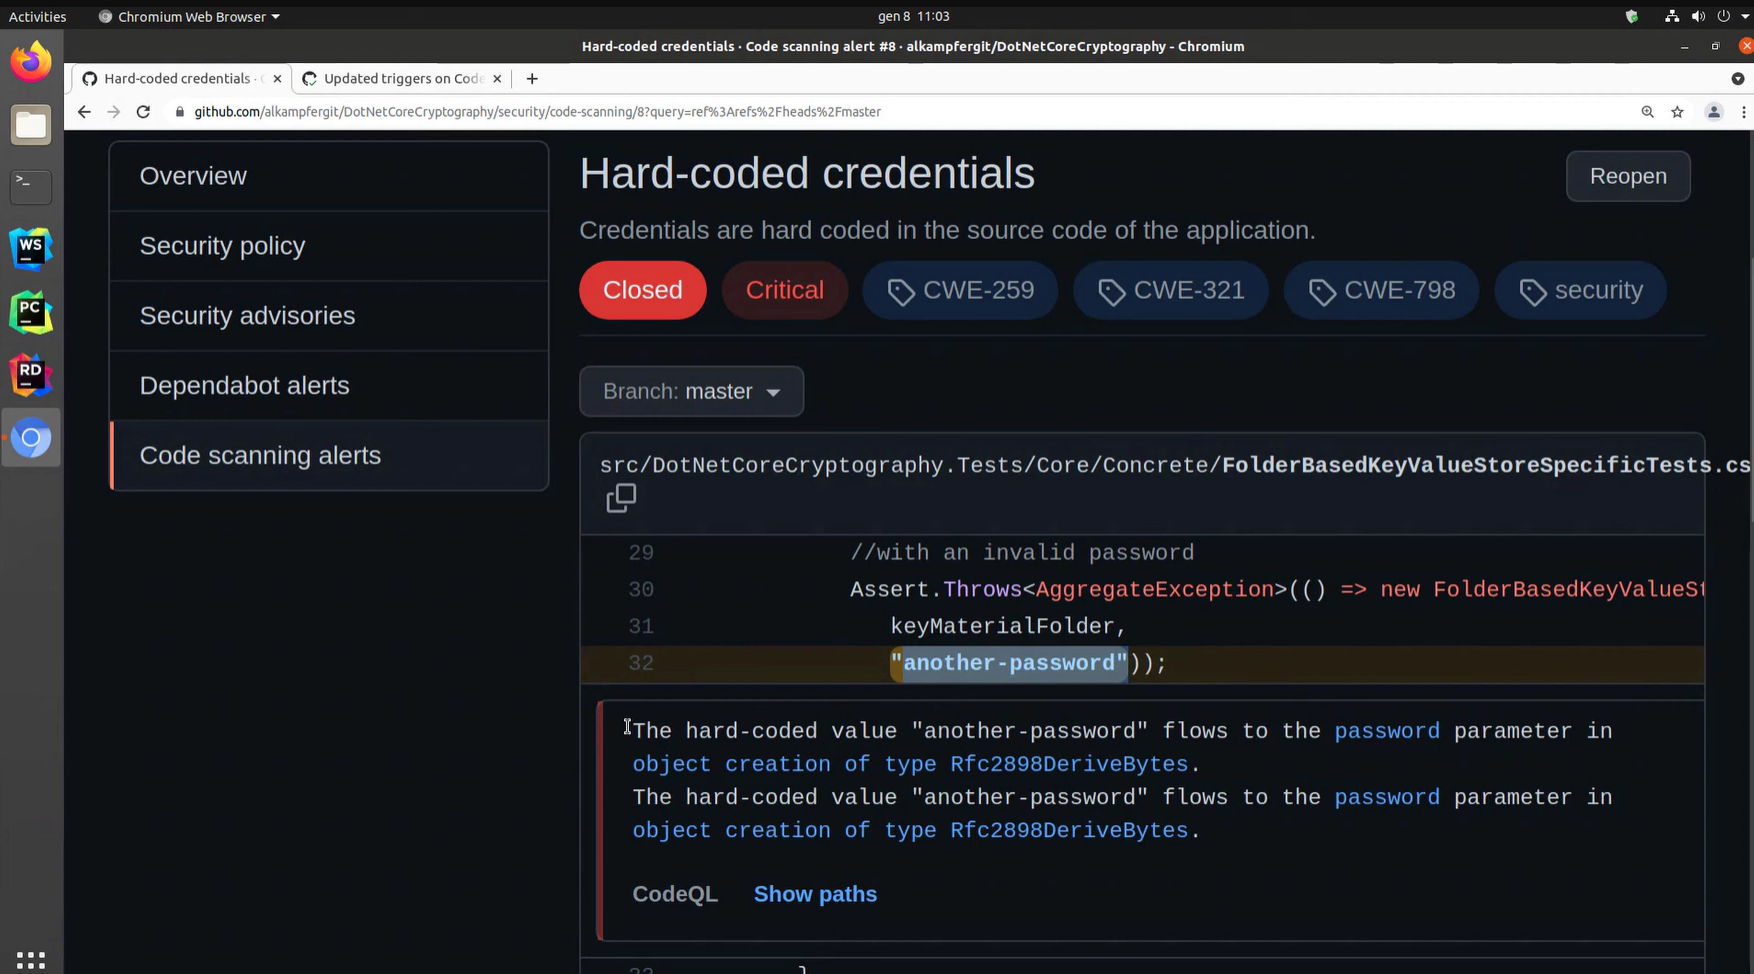Screen dimensions: 1754x974
Task: Select Dependabot alerts in the sidebar
Action: tap(245, 386)
